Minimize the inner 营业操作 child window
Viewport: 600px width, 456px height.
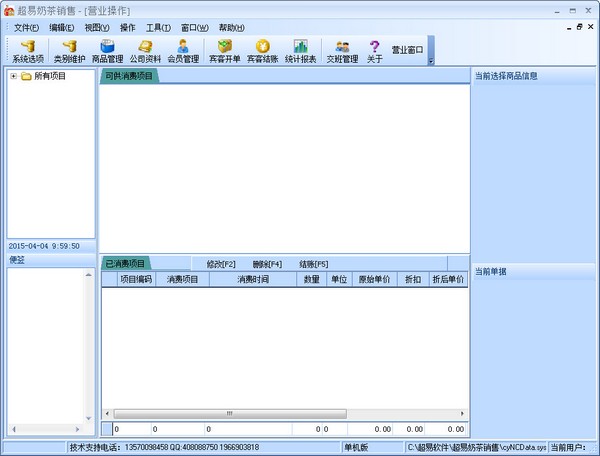pyautogui.click(x=569, y=27)
